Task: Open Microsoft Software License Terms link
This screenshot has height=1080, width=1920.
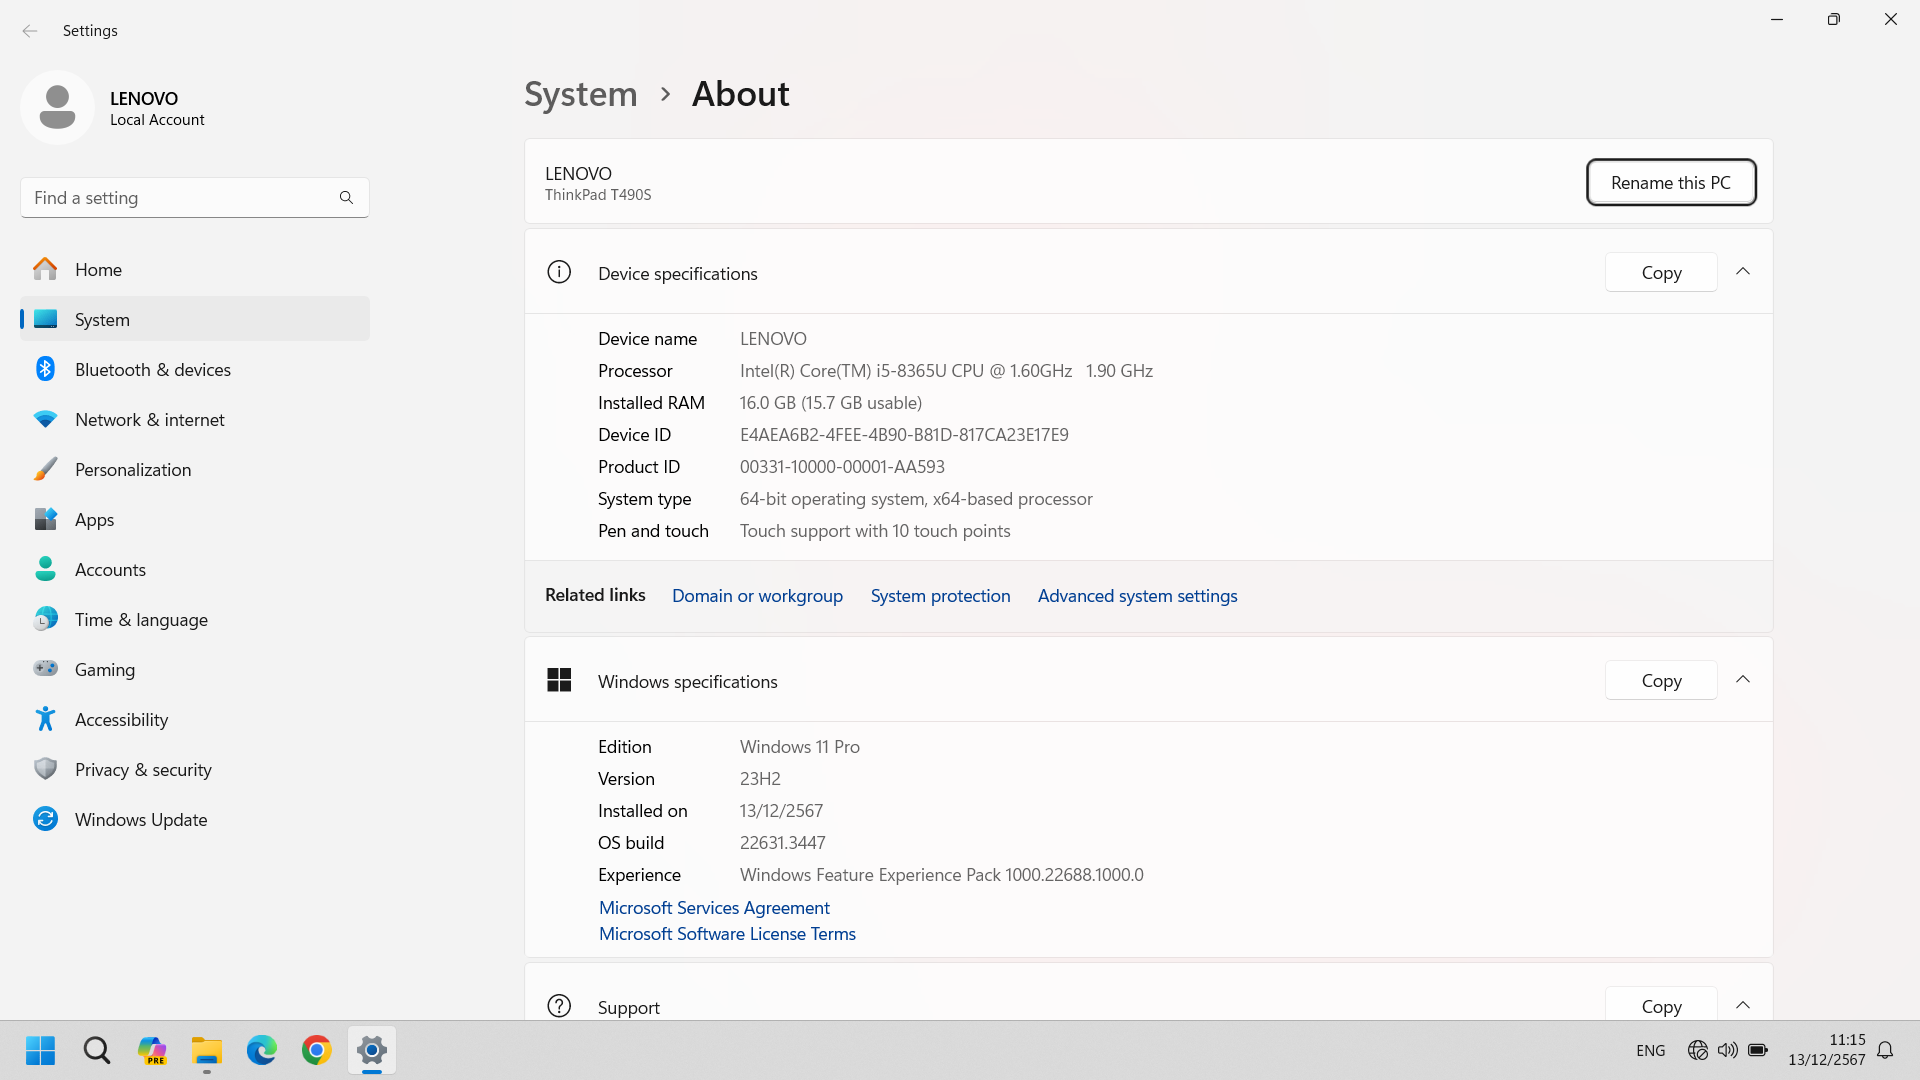Action: [727, 934]
